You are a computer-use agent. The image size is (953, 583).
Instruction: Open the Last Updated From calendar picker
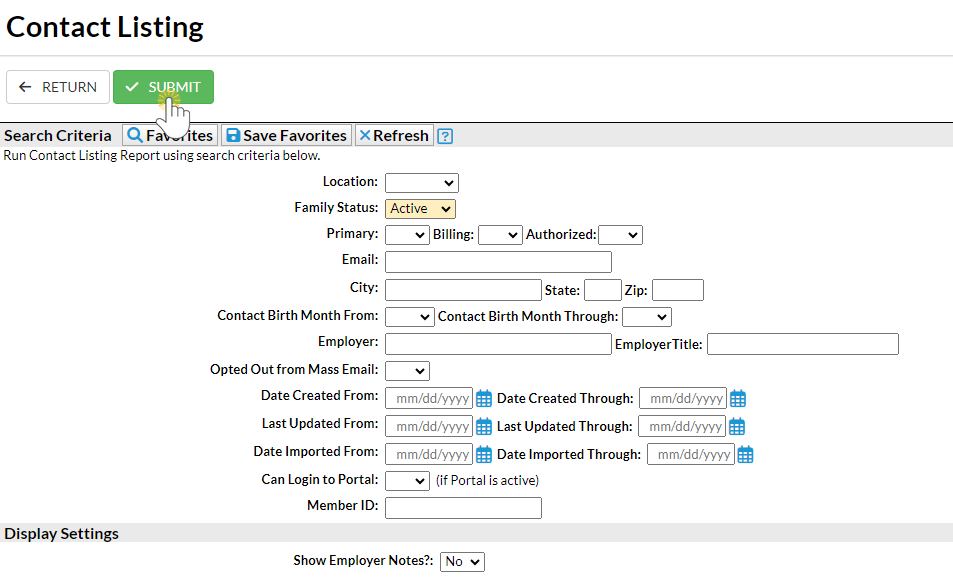click(x=484, y=427)
